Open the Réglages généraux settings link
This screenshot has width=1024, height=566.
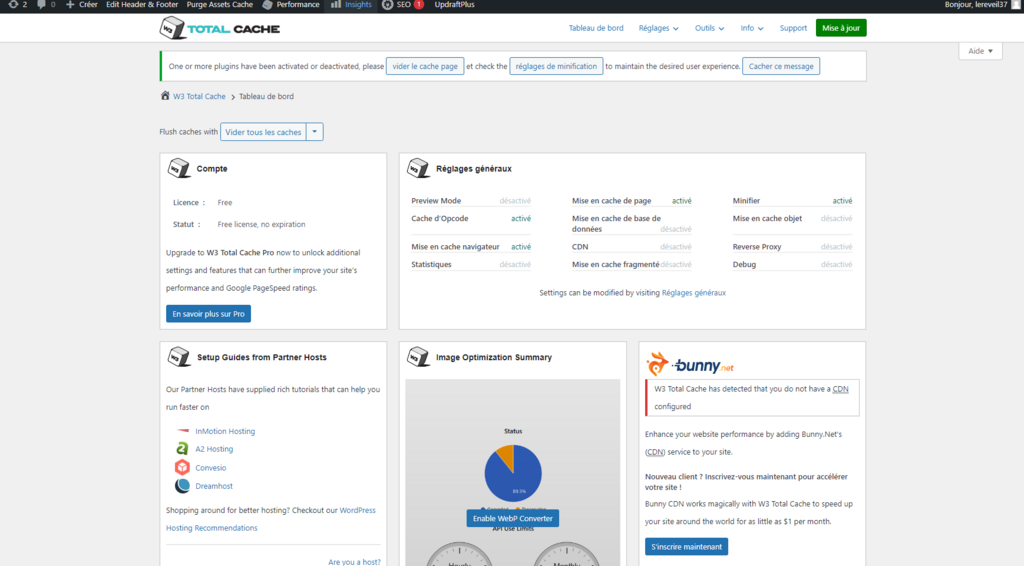(693, 293)
